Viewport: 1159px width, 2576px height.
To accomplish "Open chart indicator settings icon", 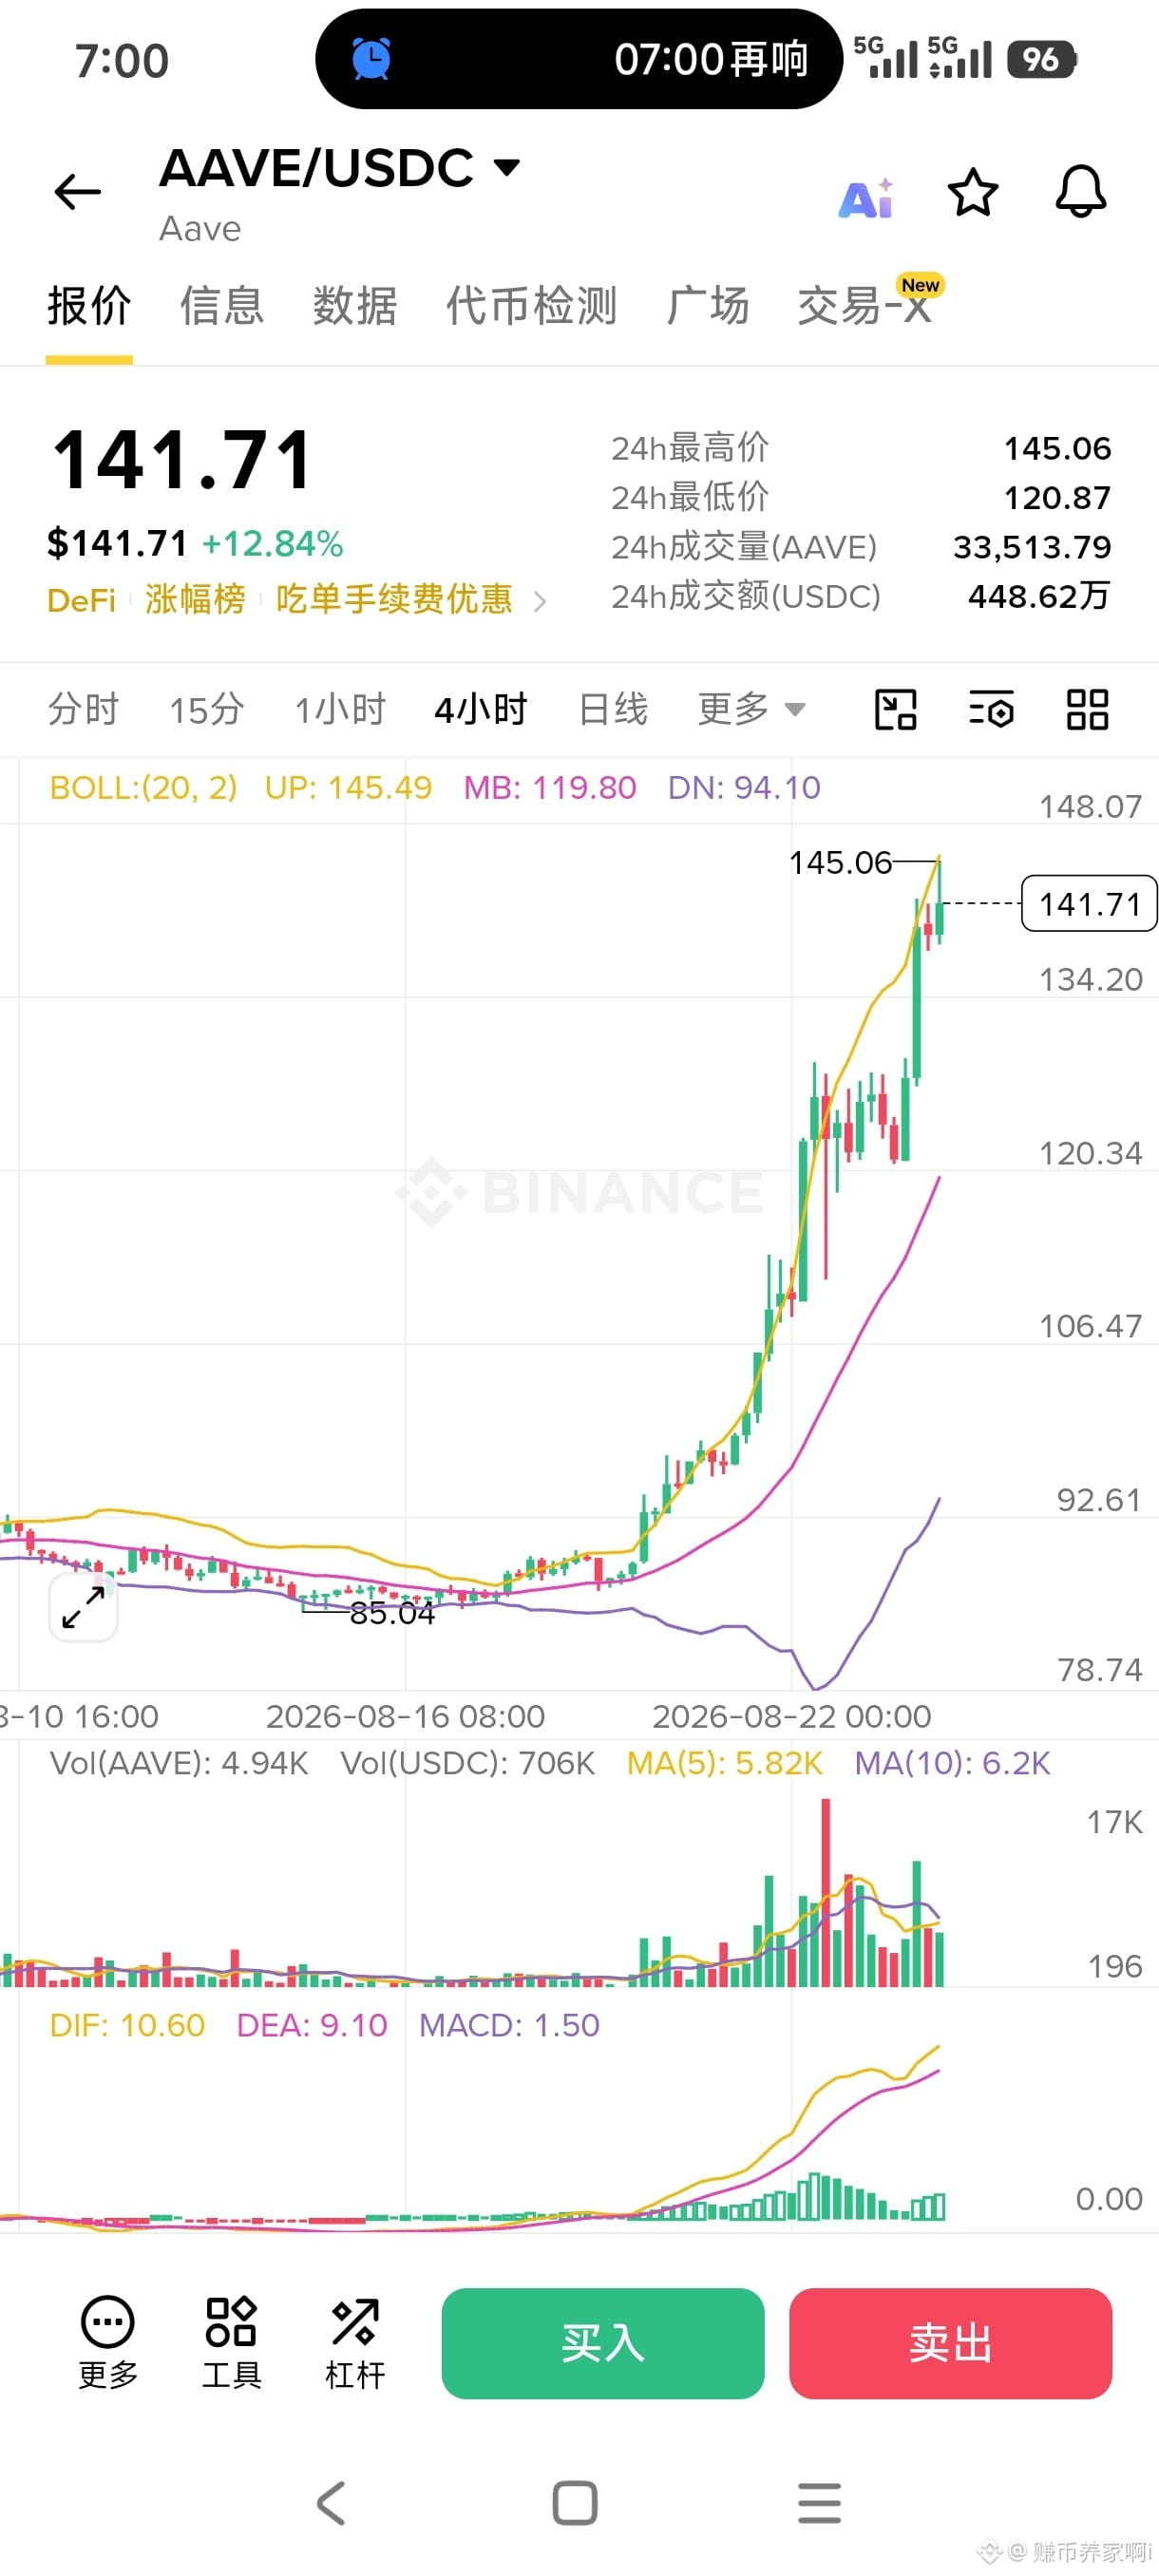I will [x=991, y=709].
